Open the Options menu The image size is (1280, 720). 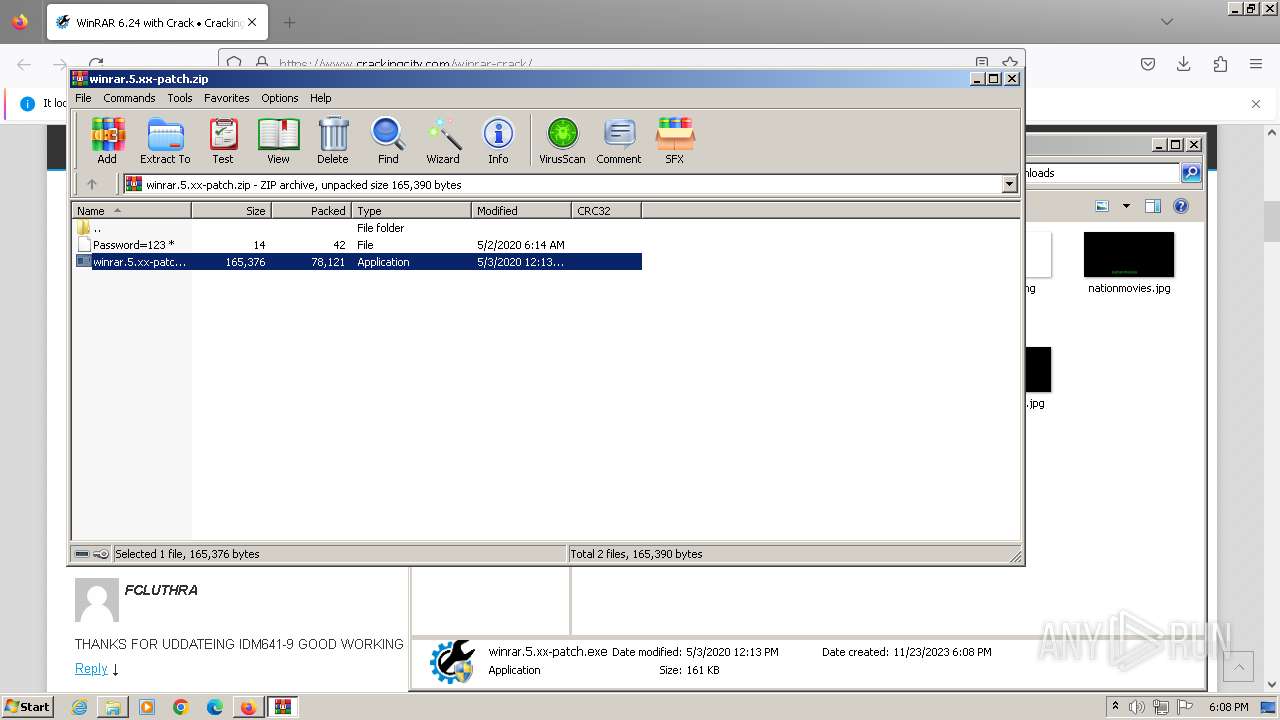(x=280, y=98)
